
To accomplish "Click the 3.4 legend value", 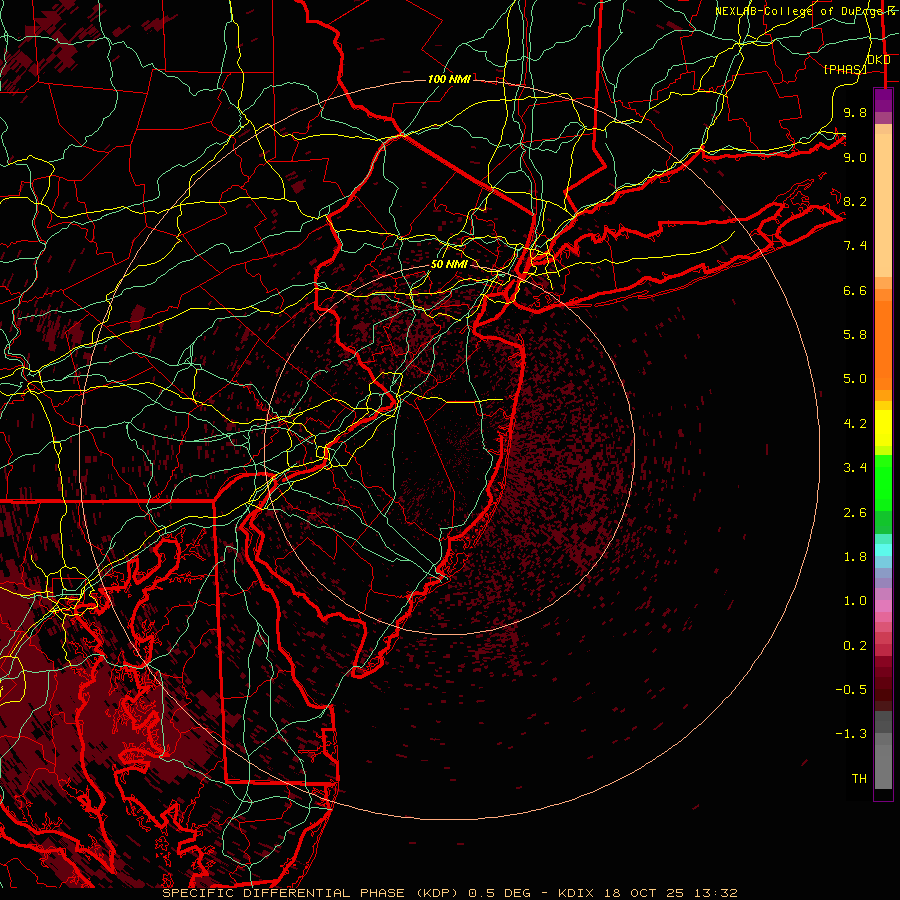I will [x=855, y=468].
